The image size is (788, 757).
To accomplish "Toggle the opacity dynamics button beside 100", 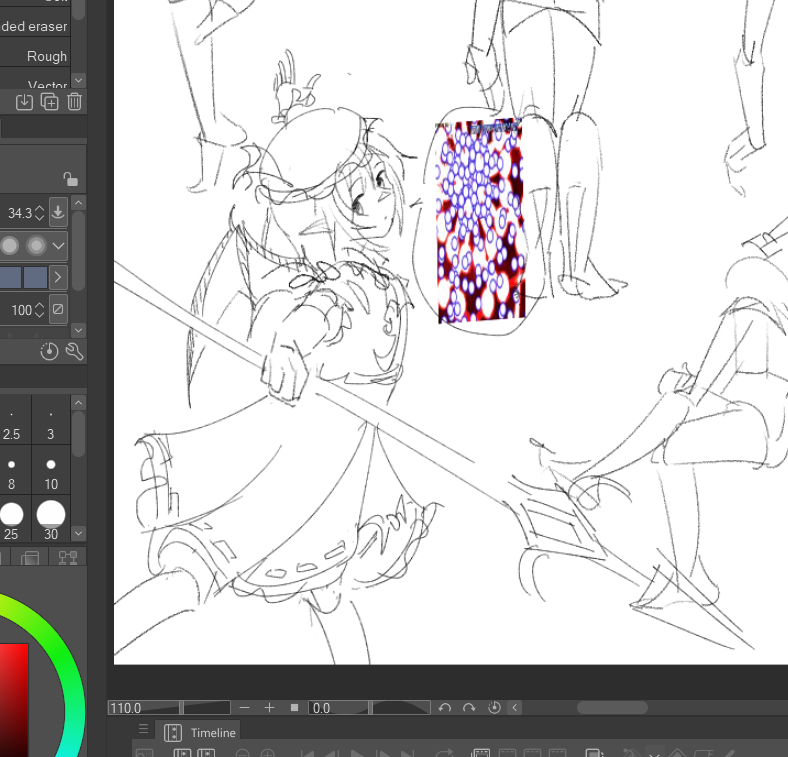I will pyautogui.click(x=58, y=309).
